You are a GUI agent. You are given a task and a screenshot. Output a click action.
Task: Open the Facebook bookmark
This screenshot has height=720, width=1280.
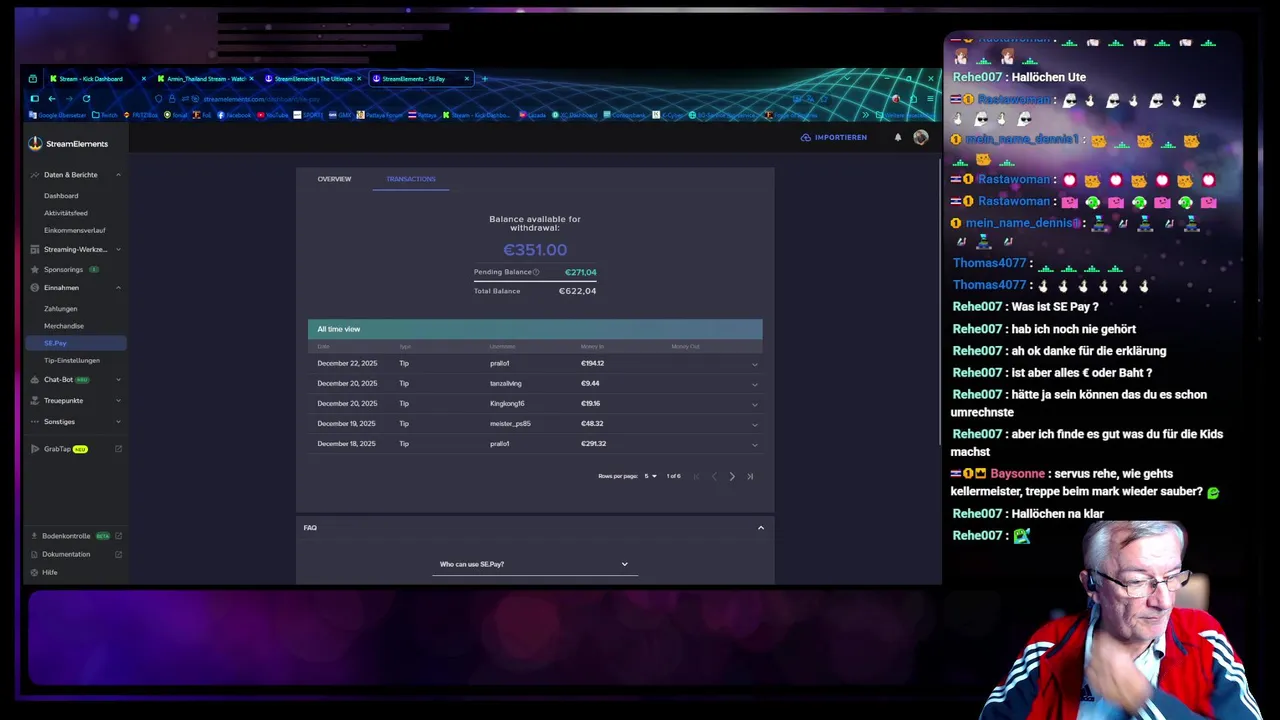[234, 115]
